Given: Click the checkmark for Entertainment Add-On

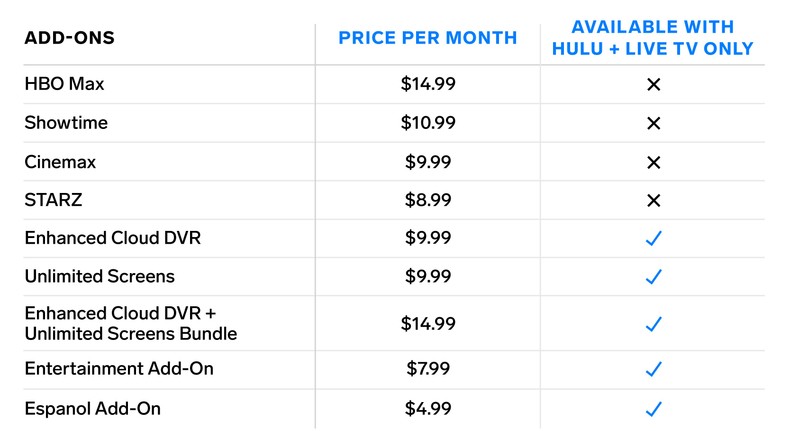Looking at the screenshot, I should click(653, 369).
